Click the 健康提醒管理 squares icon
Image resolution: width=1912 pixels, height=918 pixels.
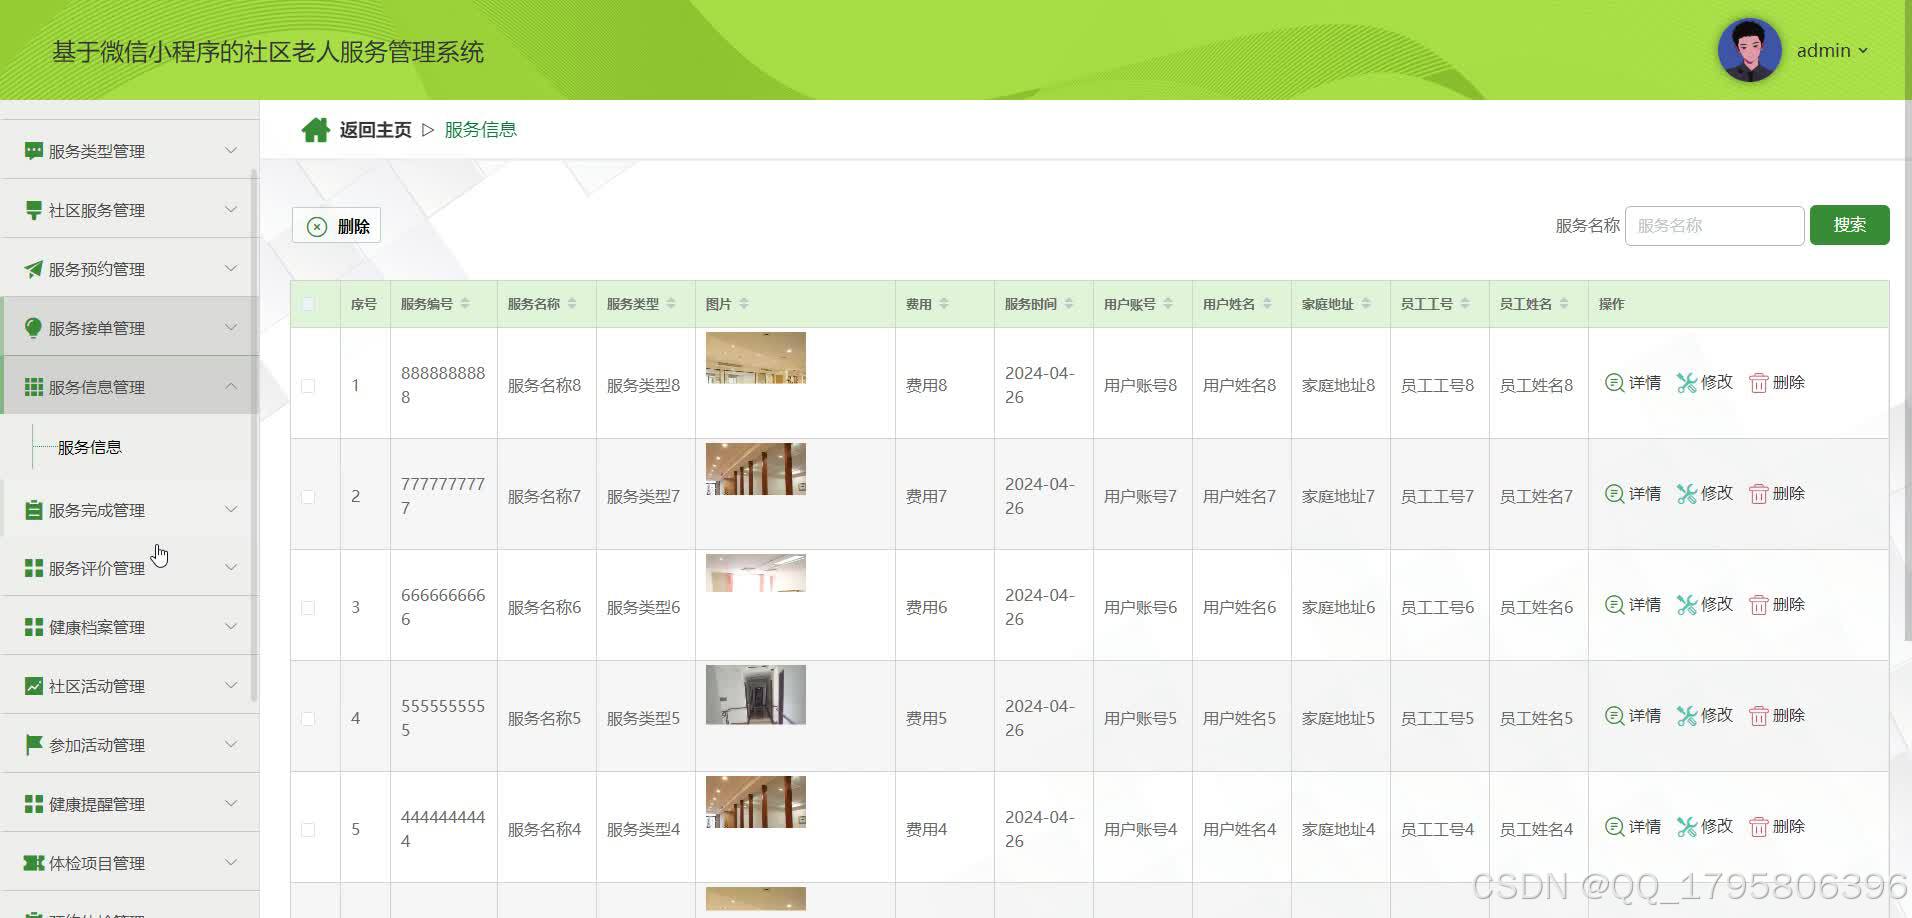(x=33, y=804)
